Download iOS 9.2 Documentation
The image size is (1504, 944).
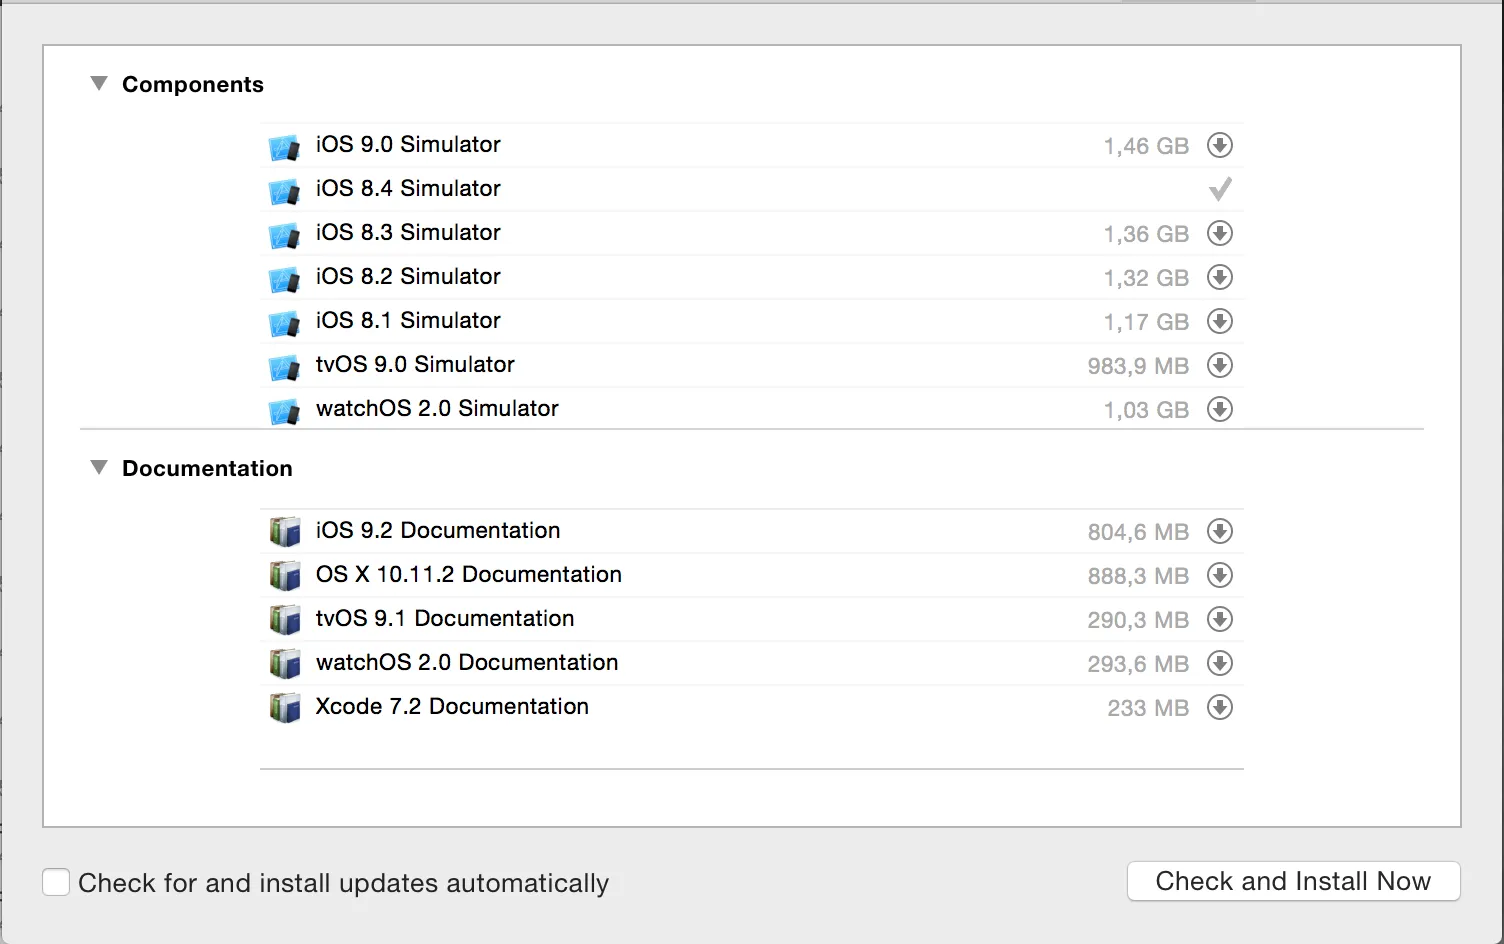[1219, 531]
